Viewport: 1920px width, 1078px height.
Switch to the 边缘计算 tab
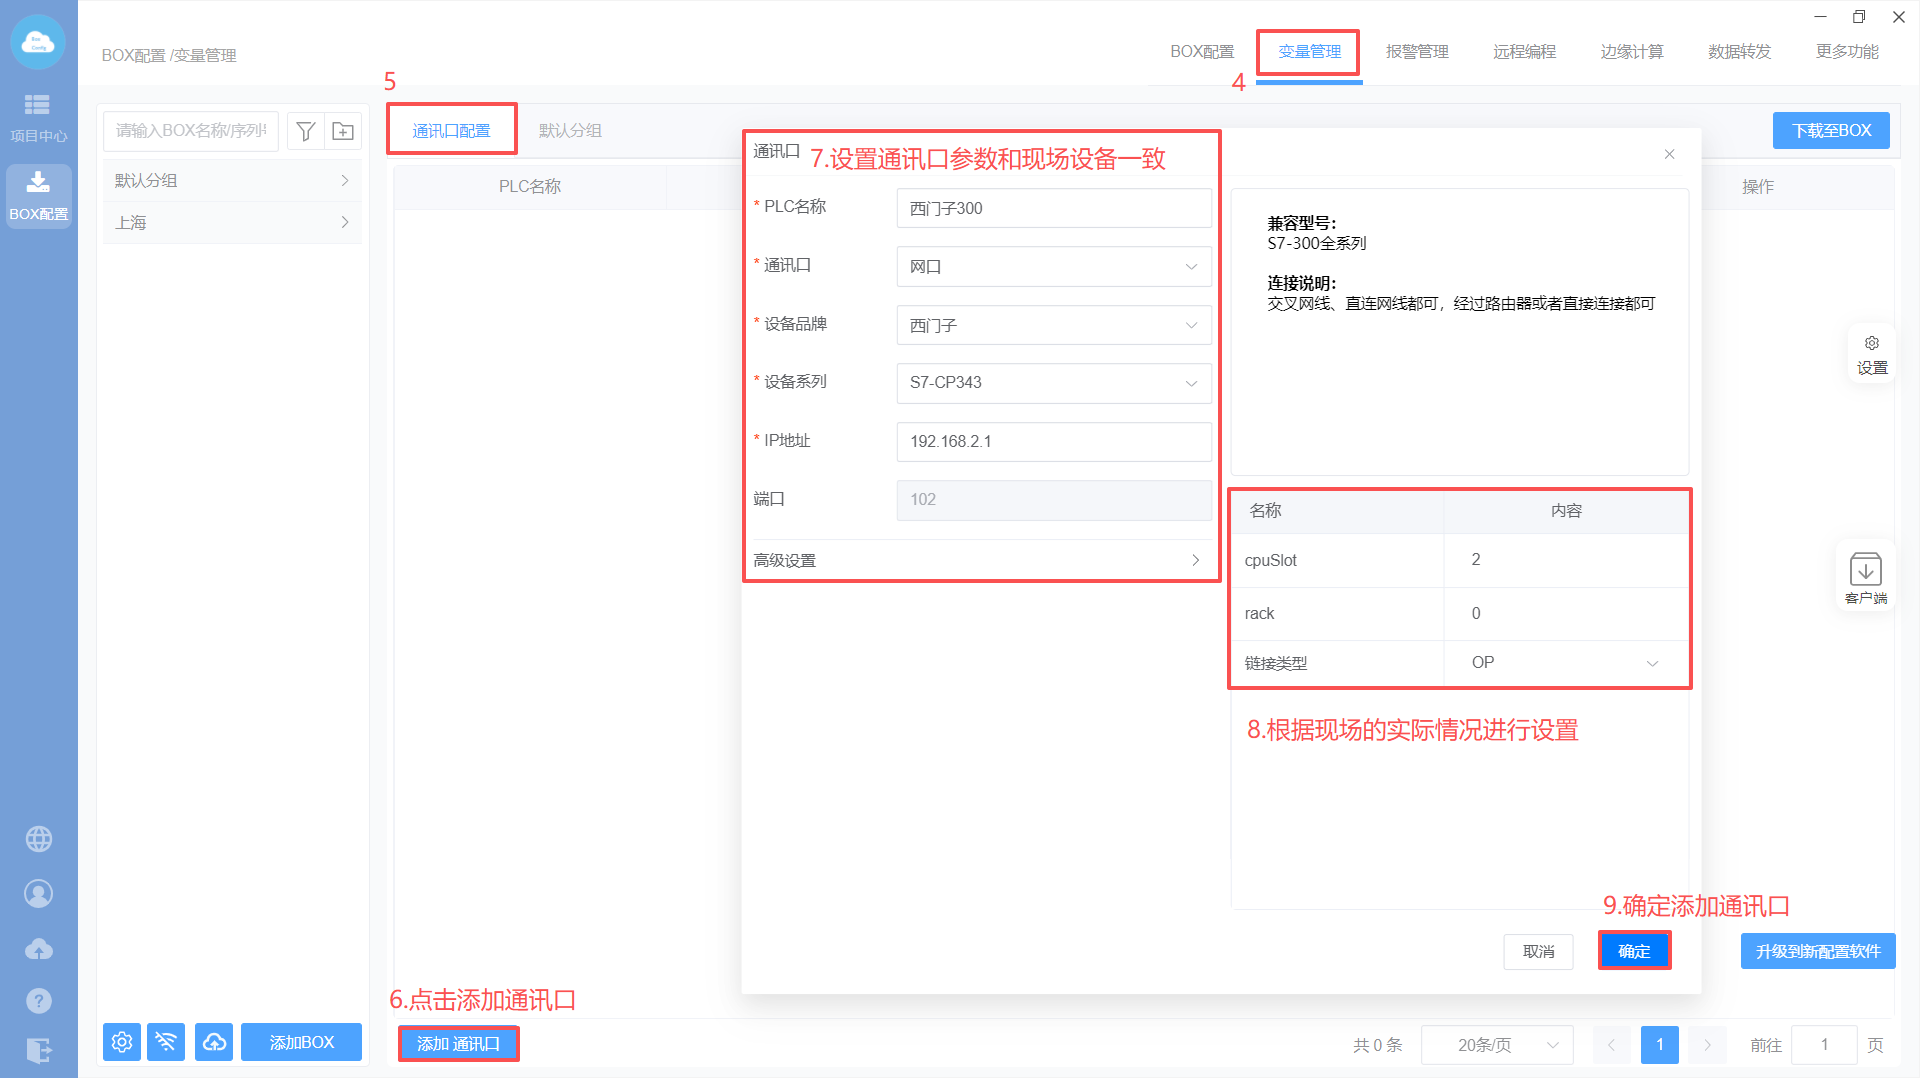click(1631, 52)
